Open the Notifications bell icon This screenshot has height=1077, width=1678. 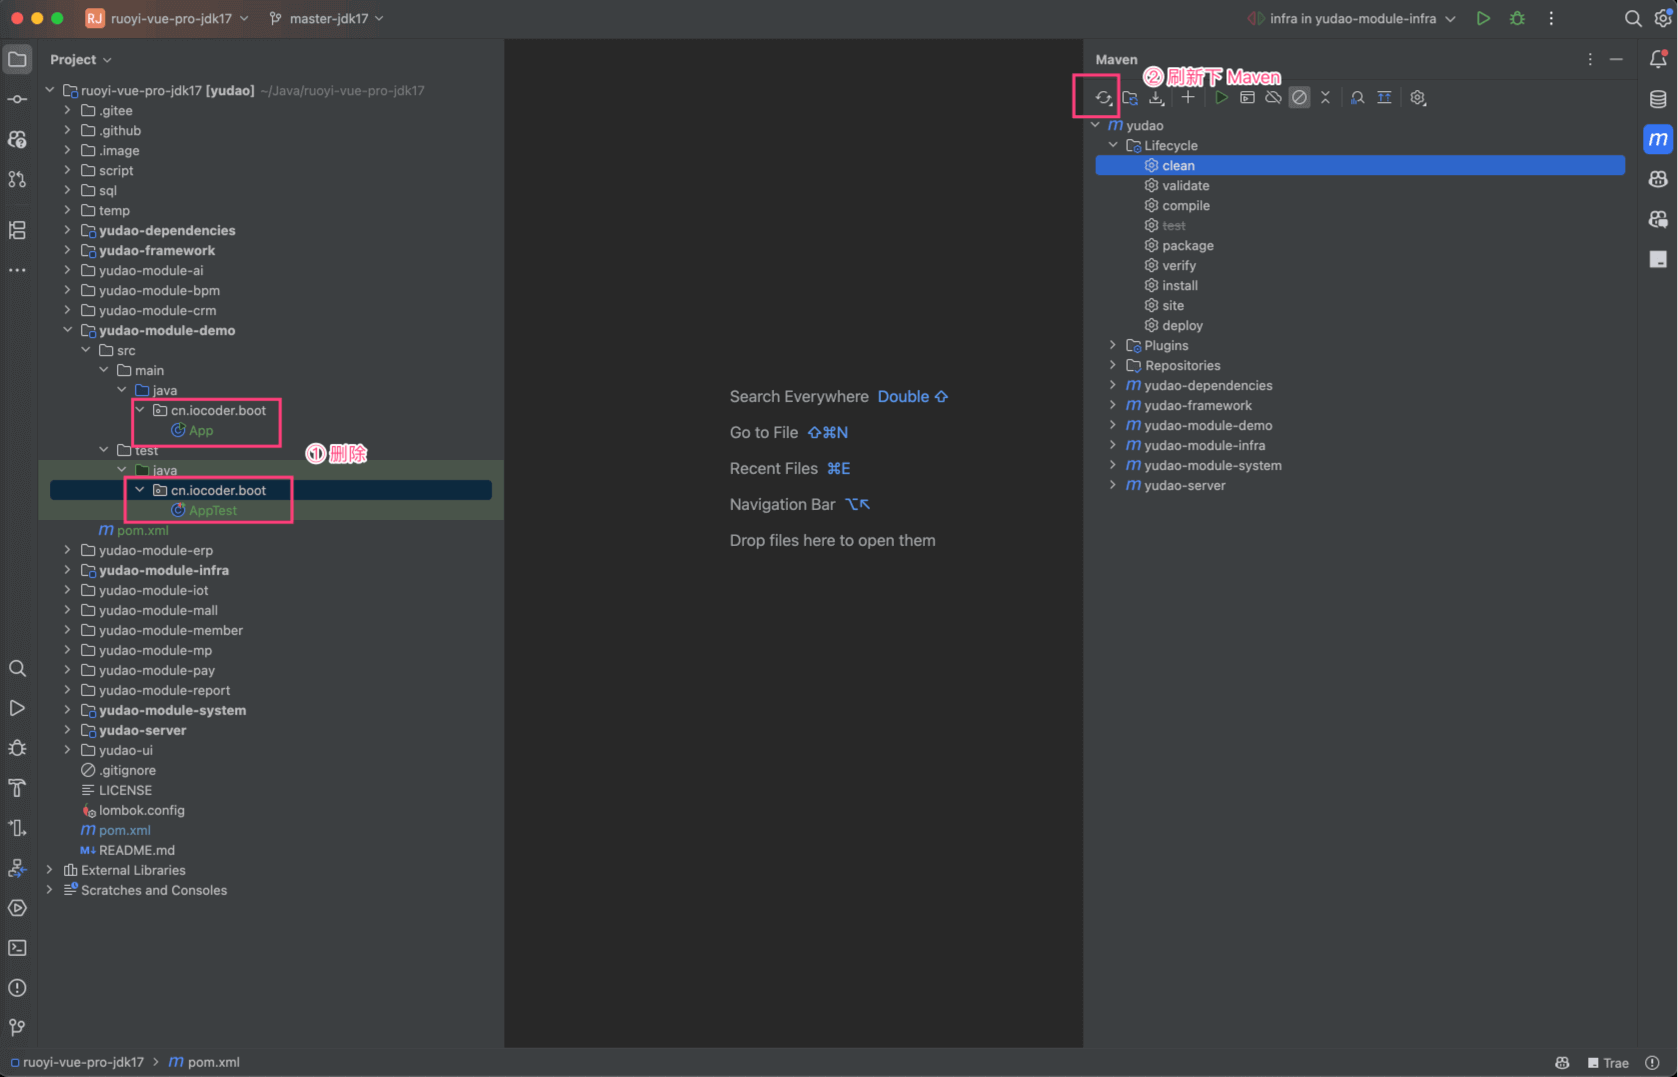(1658, 59)
